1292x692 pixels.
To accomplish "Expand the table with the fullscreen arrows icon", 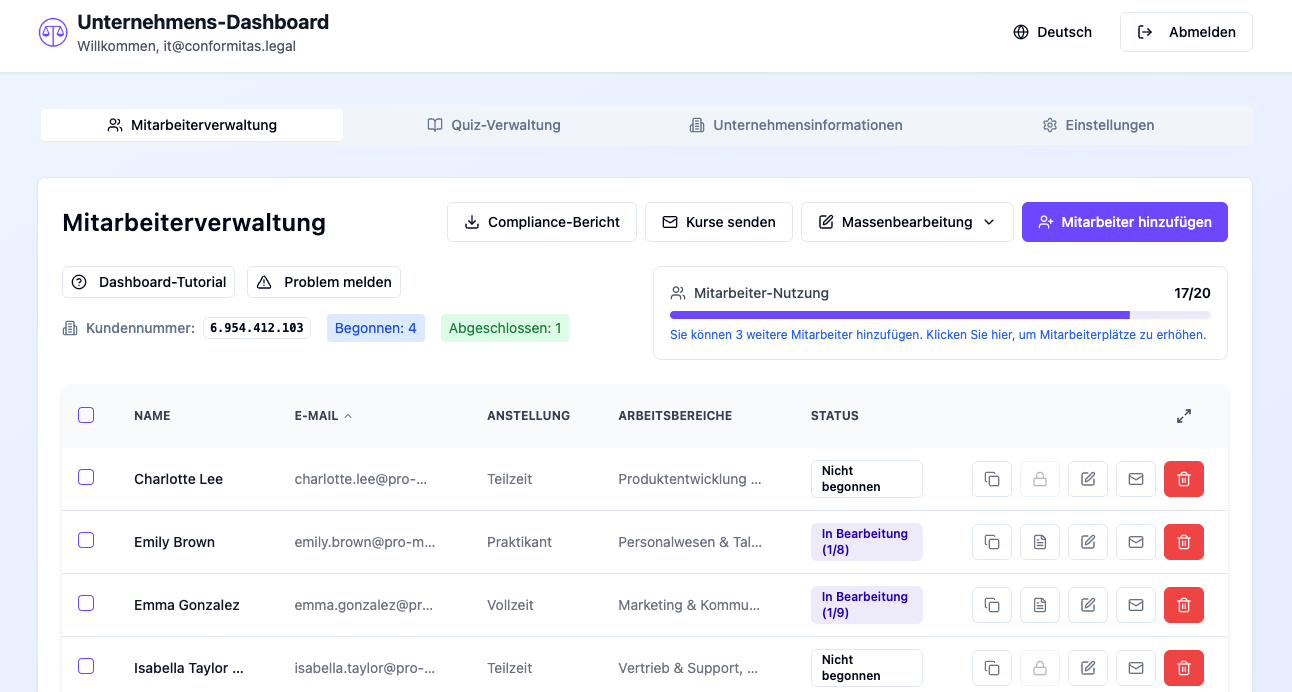I will (1184, 416).
